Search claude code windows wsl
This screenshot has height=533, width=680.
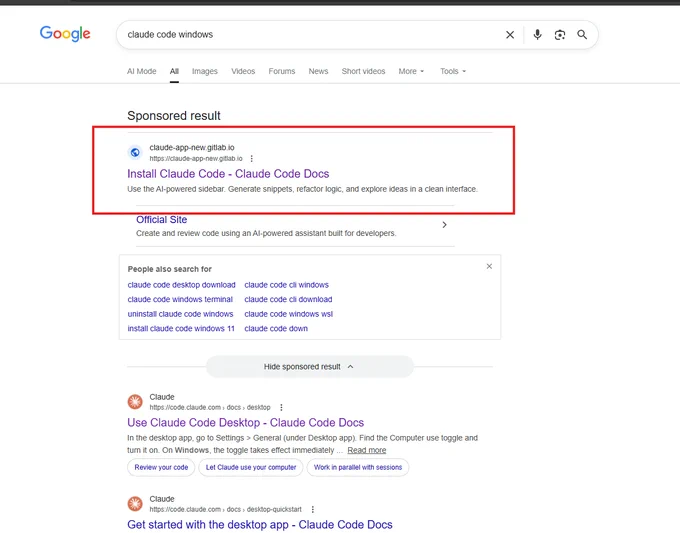[288, 314]
